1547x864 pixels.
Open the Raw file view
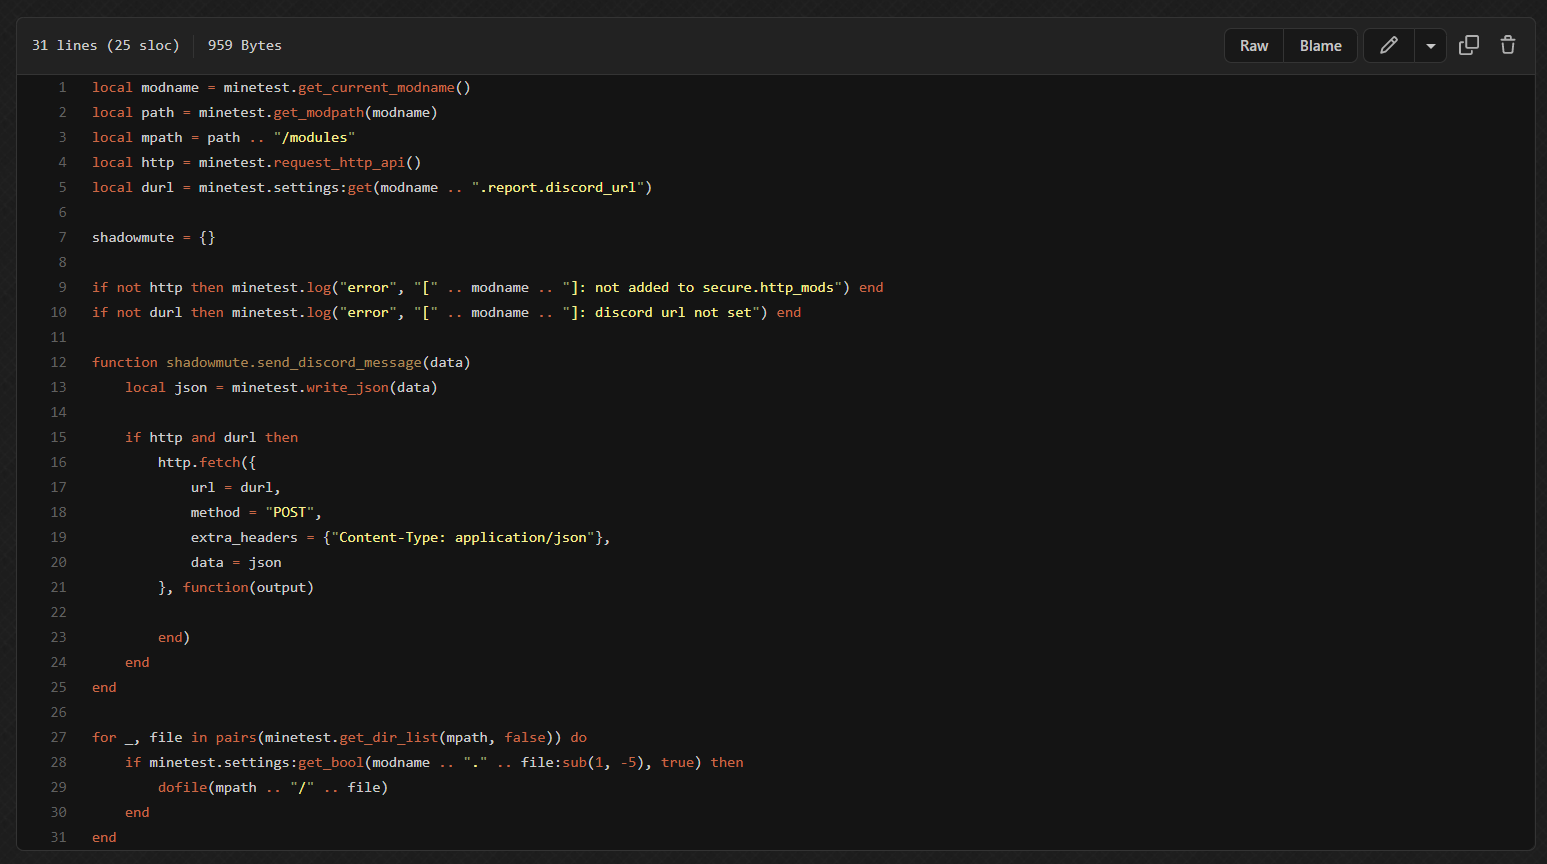[x=1254, y=46]
